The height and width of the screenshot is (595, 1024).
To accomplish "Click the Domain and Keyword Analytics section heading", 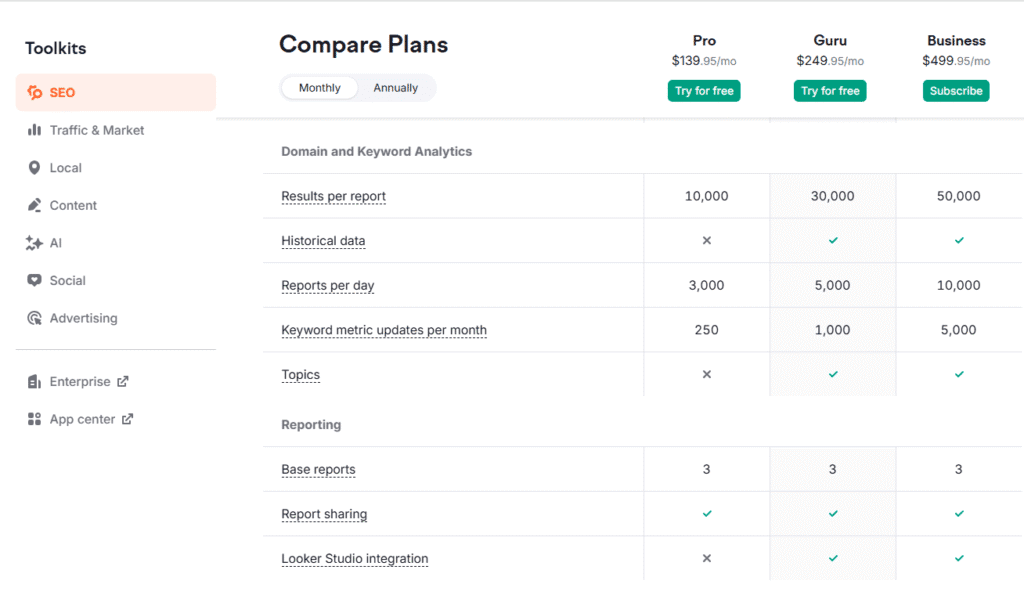I will [x=376, y=152].
